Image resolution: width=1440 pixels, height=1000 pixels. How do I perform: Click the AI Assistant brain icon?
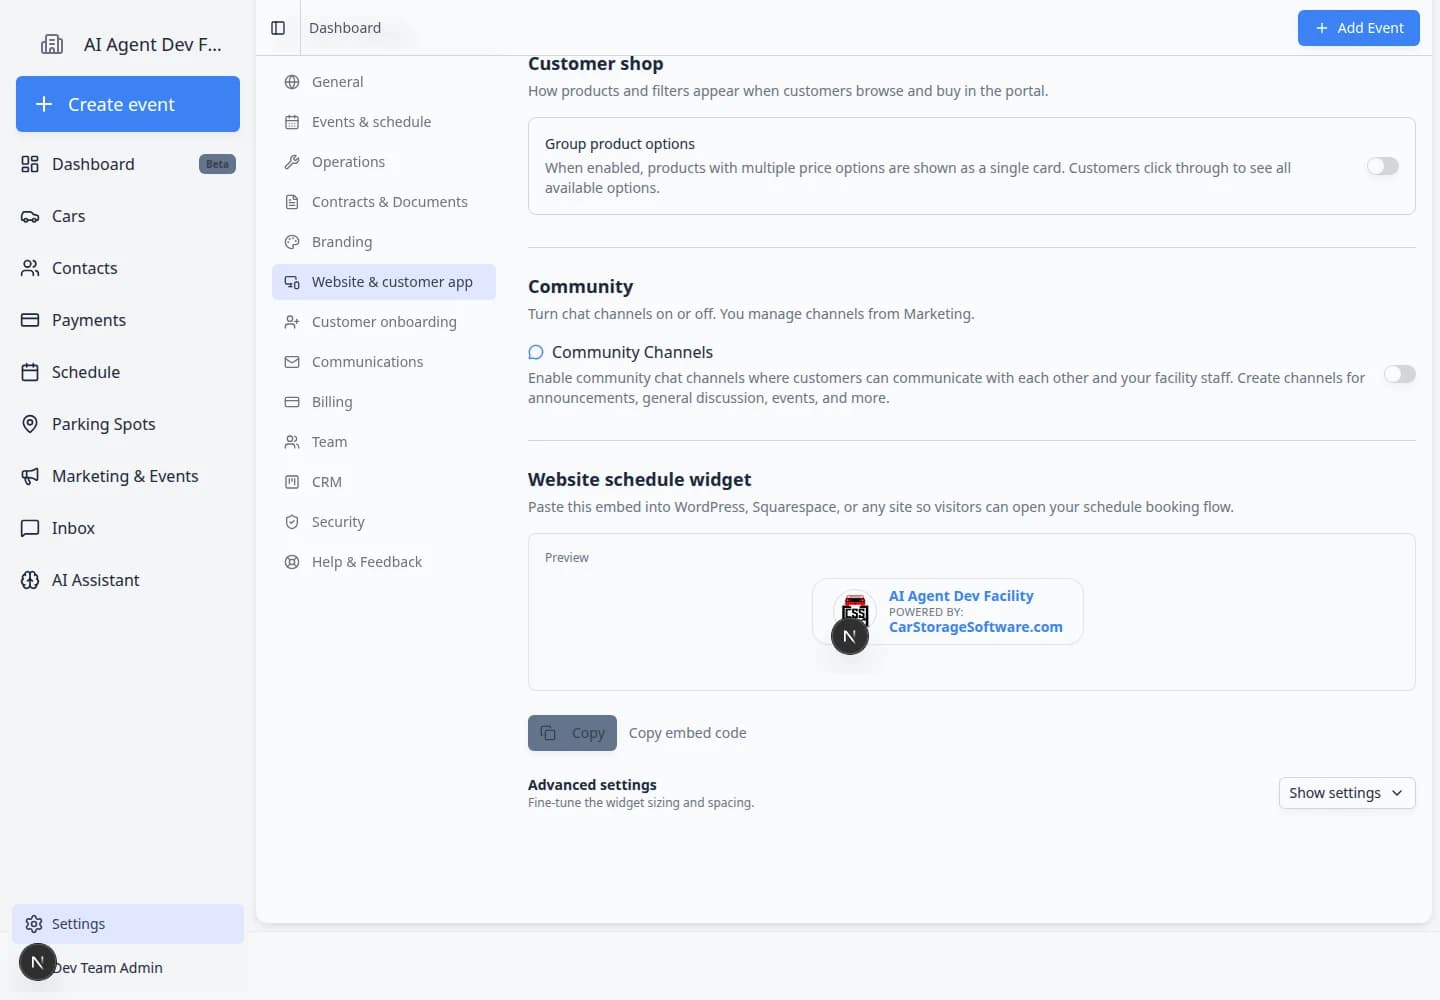tap(30, 580)
